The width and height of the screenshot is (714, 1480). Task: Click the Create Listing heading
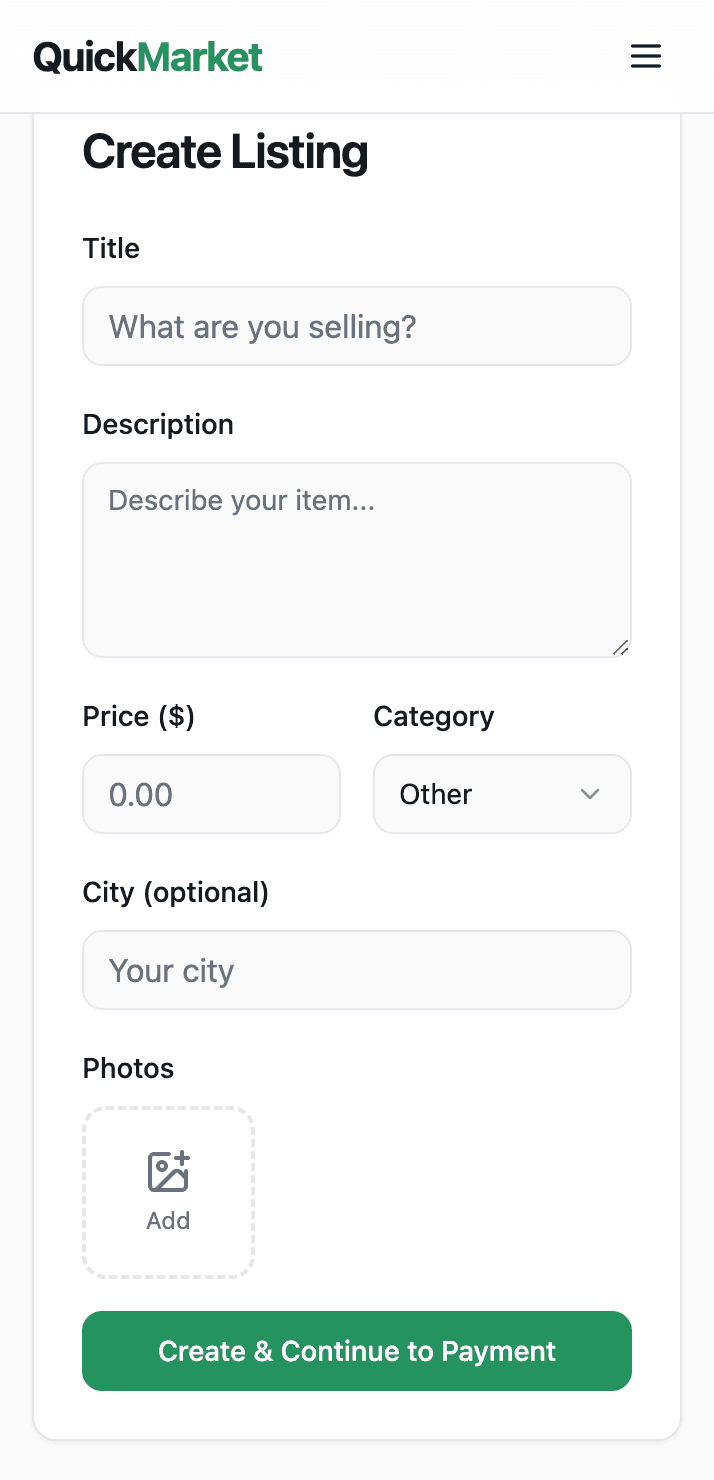[225, 152]
